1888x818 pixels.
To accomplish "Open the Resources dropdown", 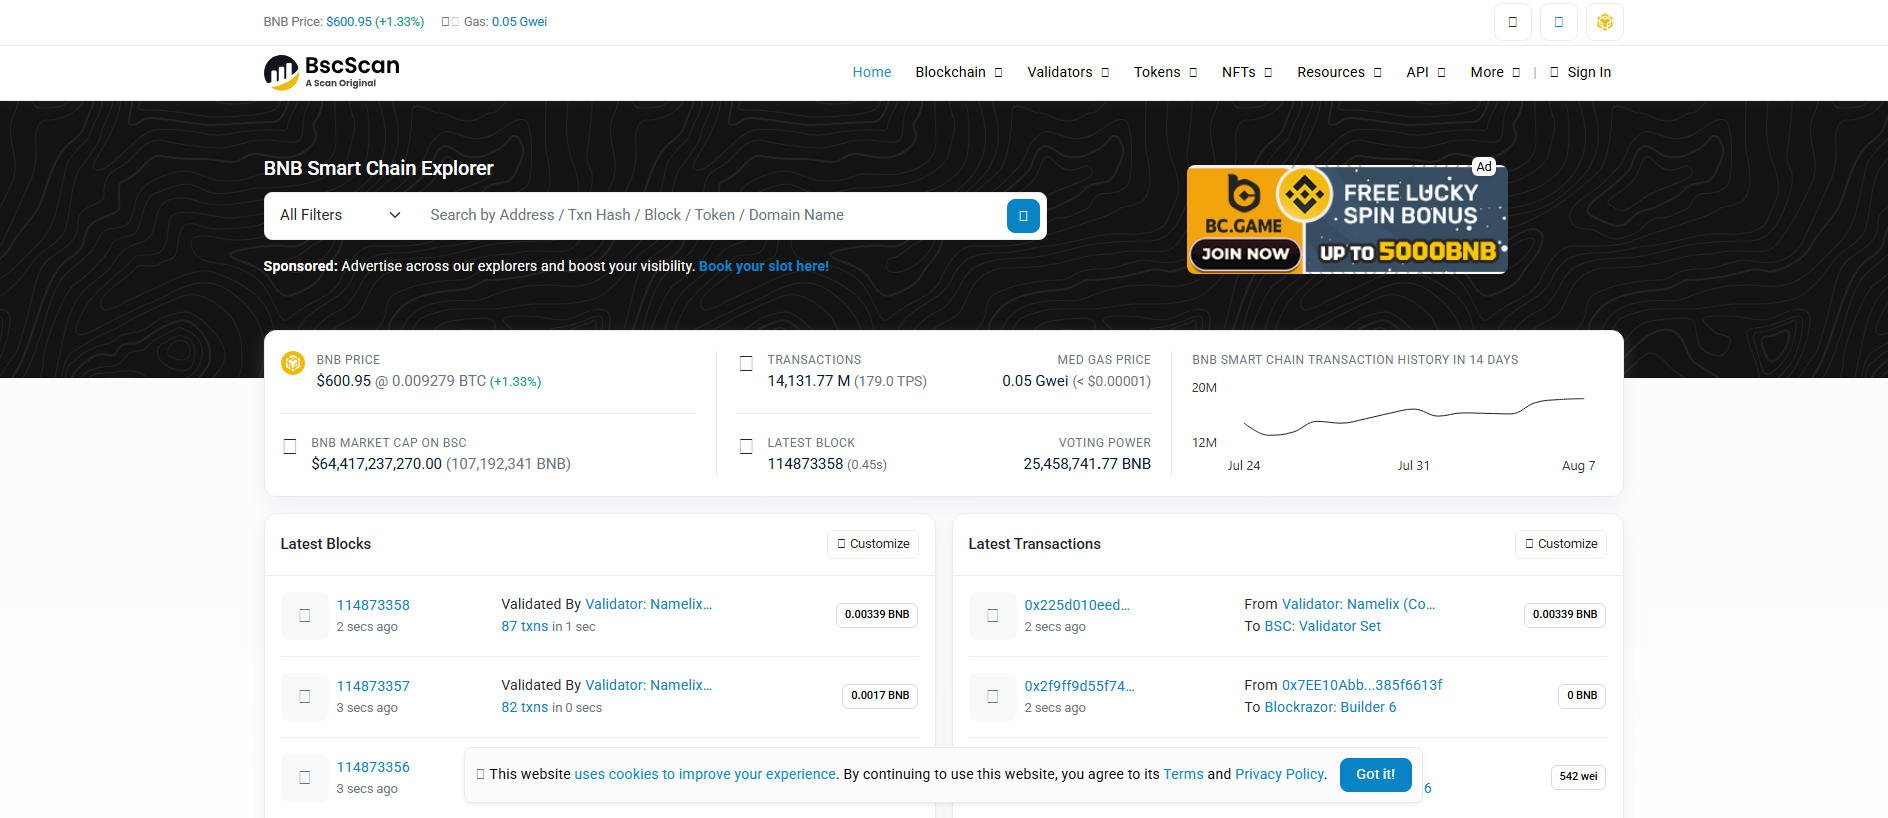I will click(1339, 72).
